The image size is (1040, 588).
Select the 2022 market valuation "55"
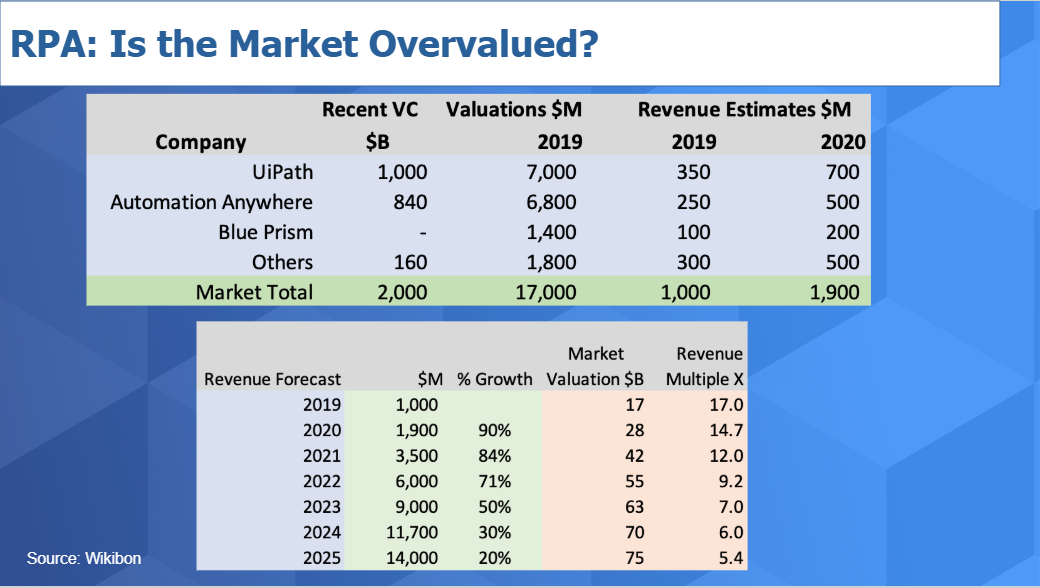coord(635,481)
